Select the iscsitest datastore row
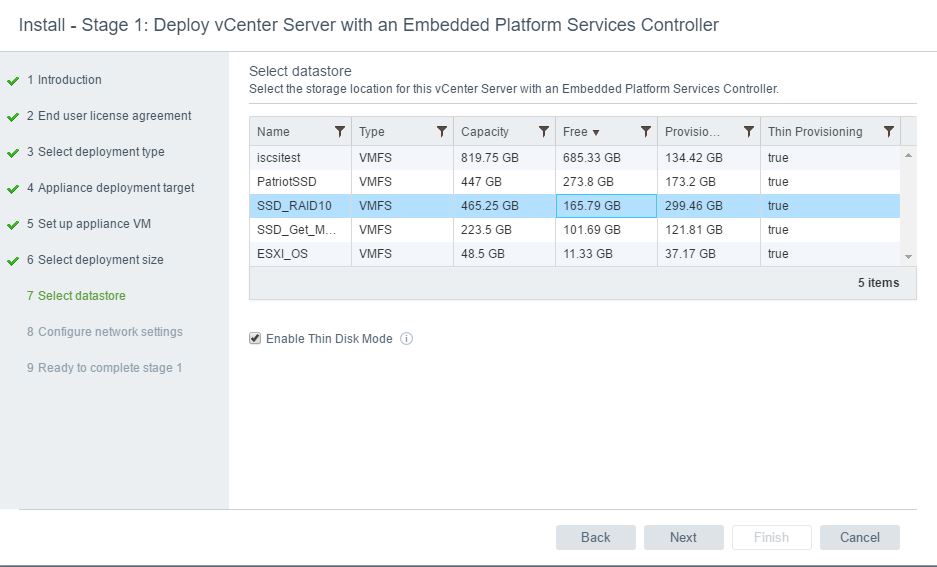Viewport: 937px width, 567px height. click(575, 158)
